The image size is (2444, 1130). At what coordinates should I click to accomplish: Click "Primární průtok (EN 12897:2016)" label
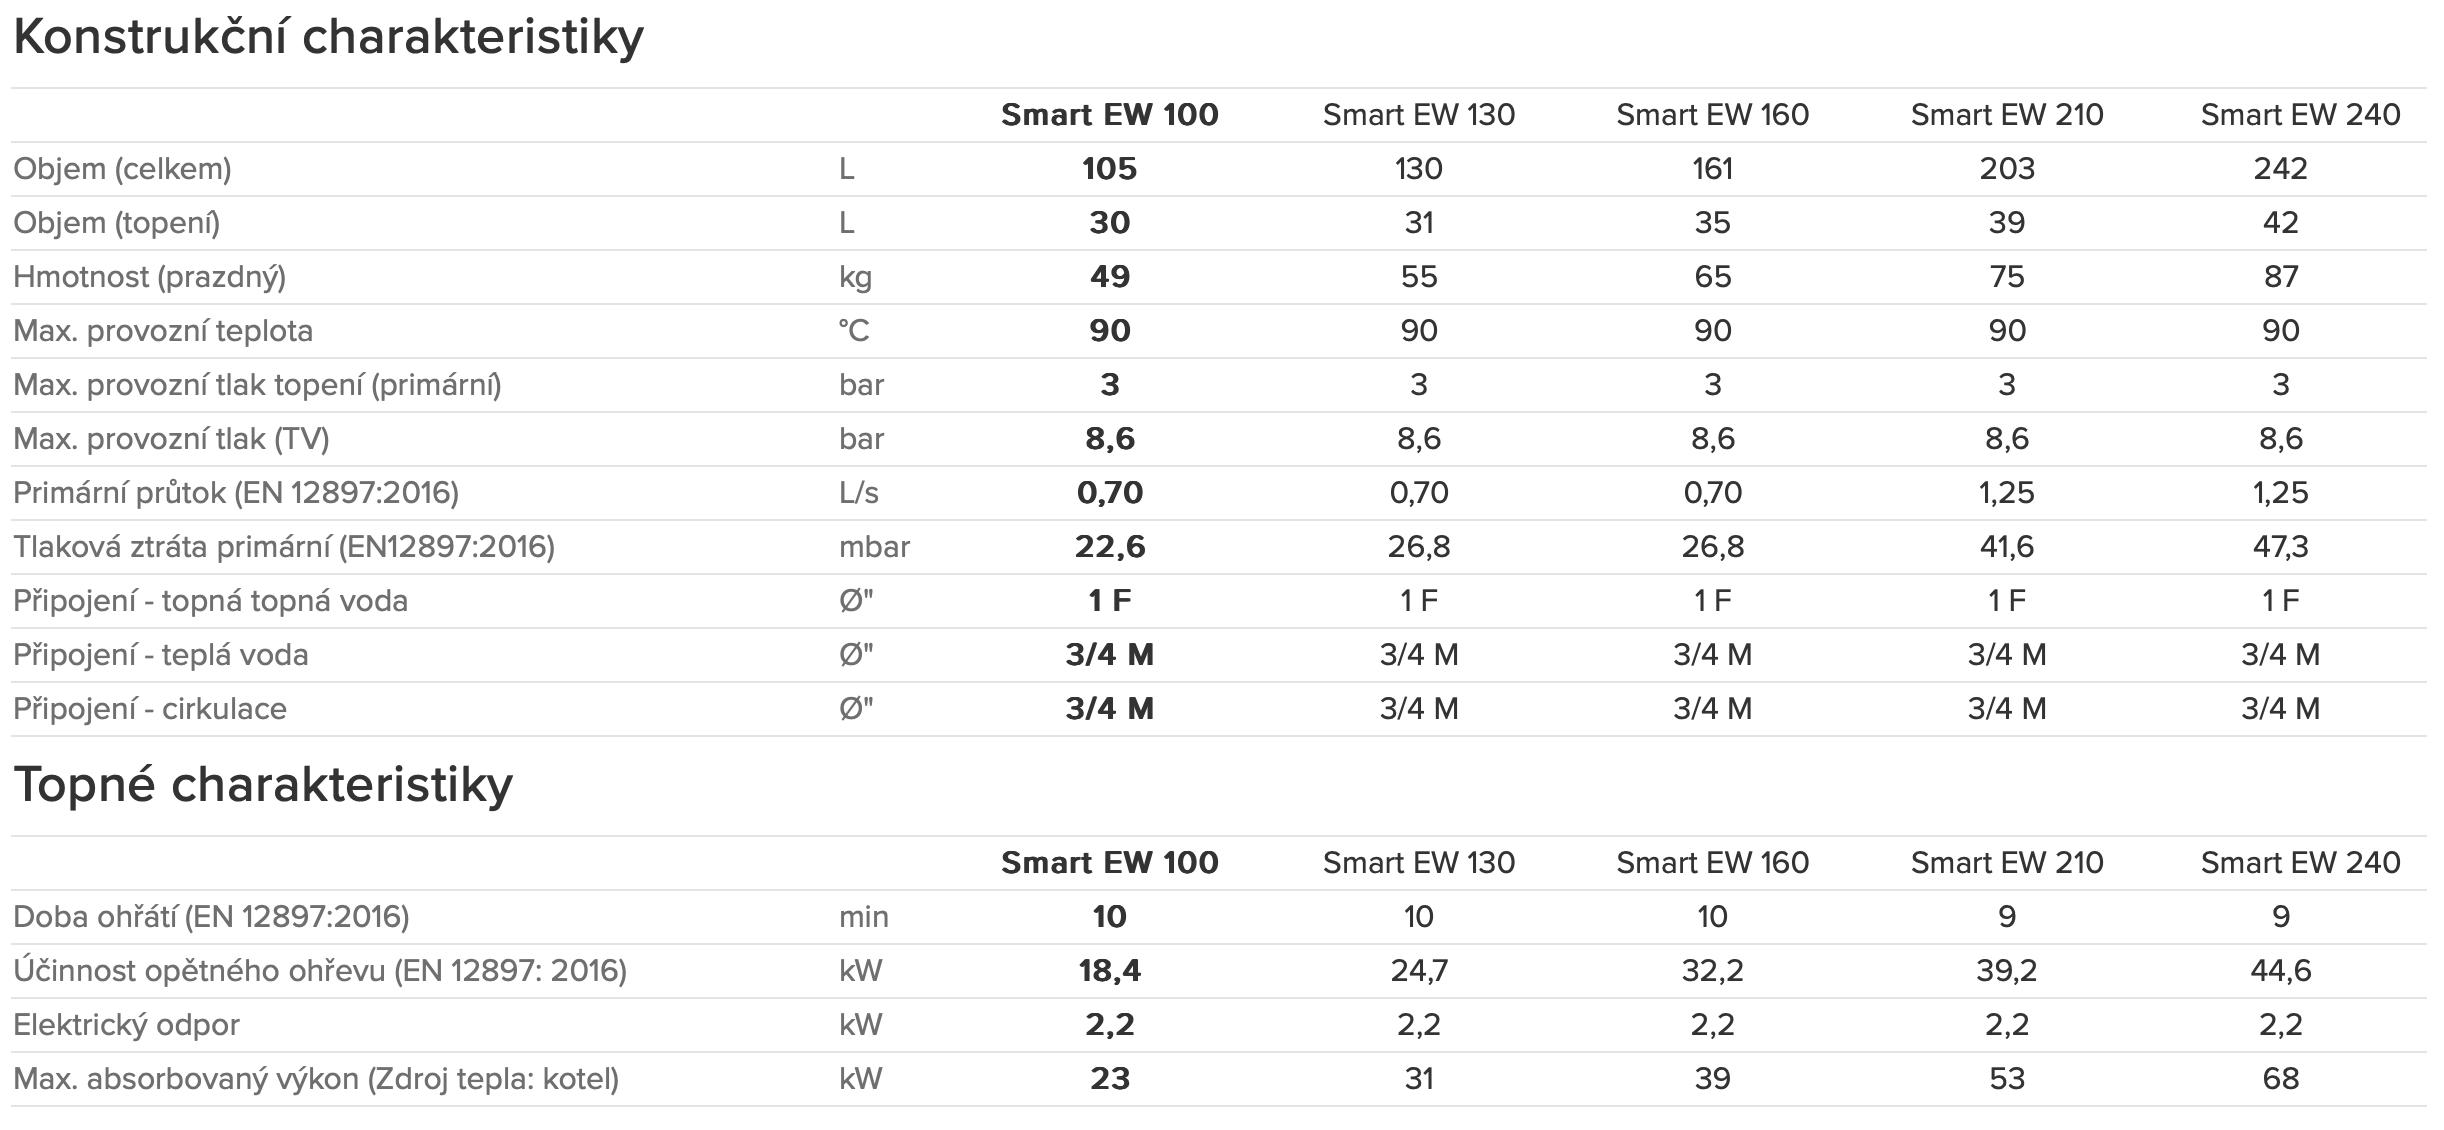tap(236, 493)
